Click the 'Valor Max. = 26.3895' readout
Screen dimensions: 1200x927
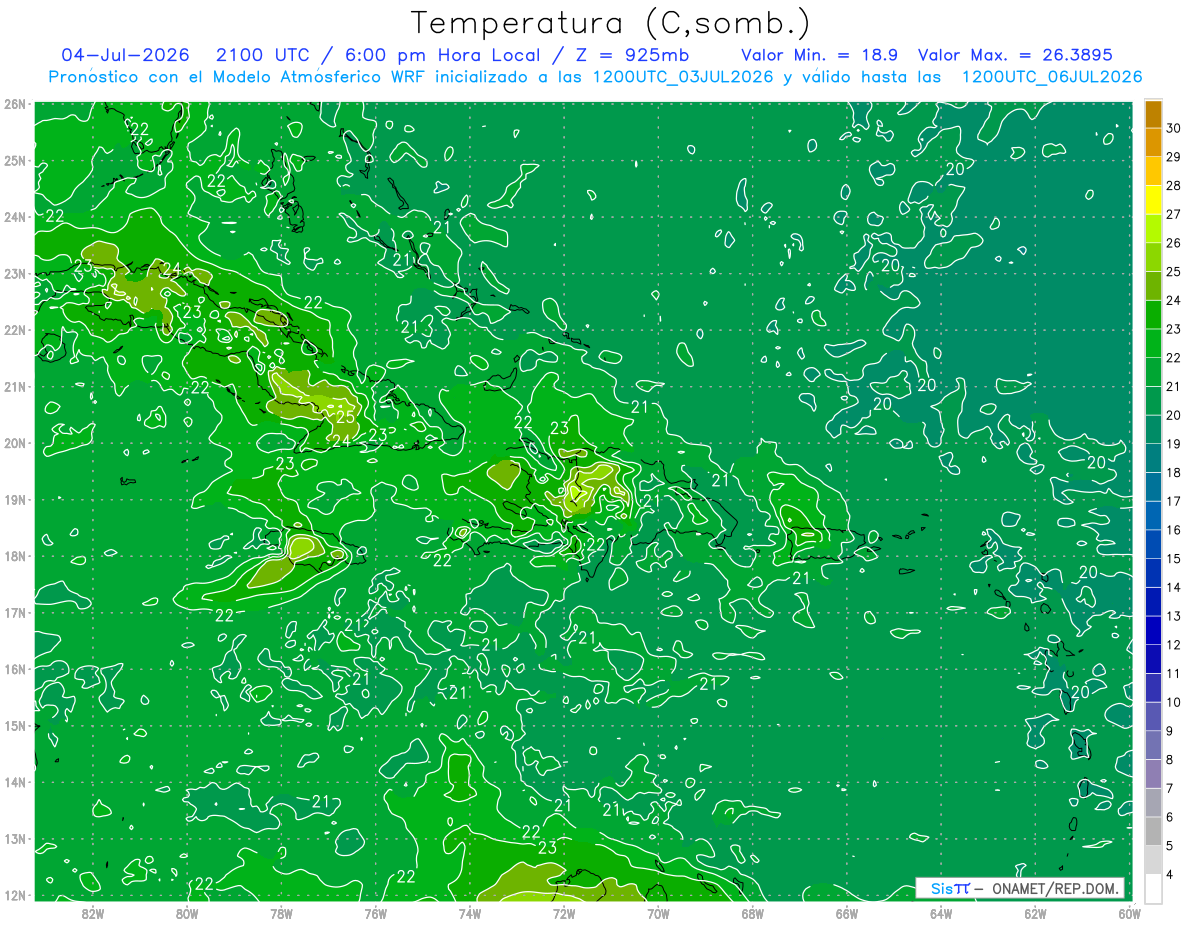pos(1015,55)
